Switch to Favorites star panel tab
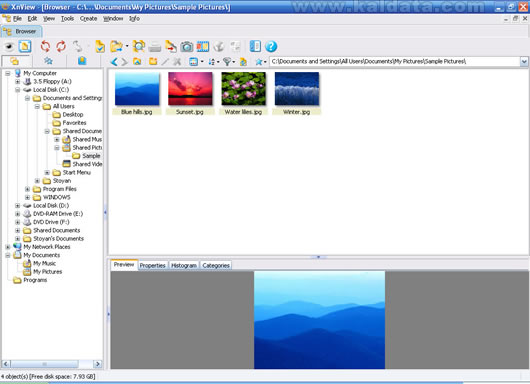This screenshot has height=384, width=530. [x=49, y=61]
